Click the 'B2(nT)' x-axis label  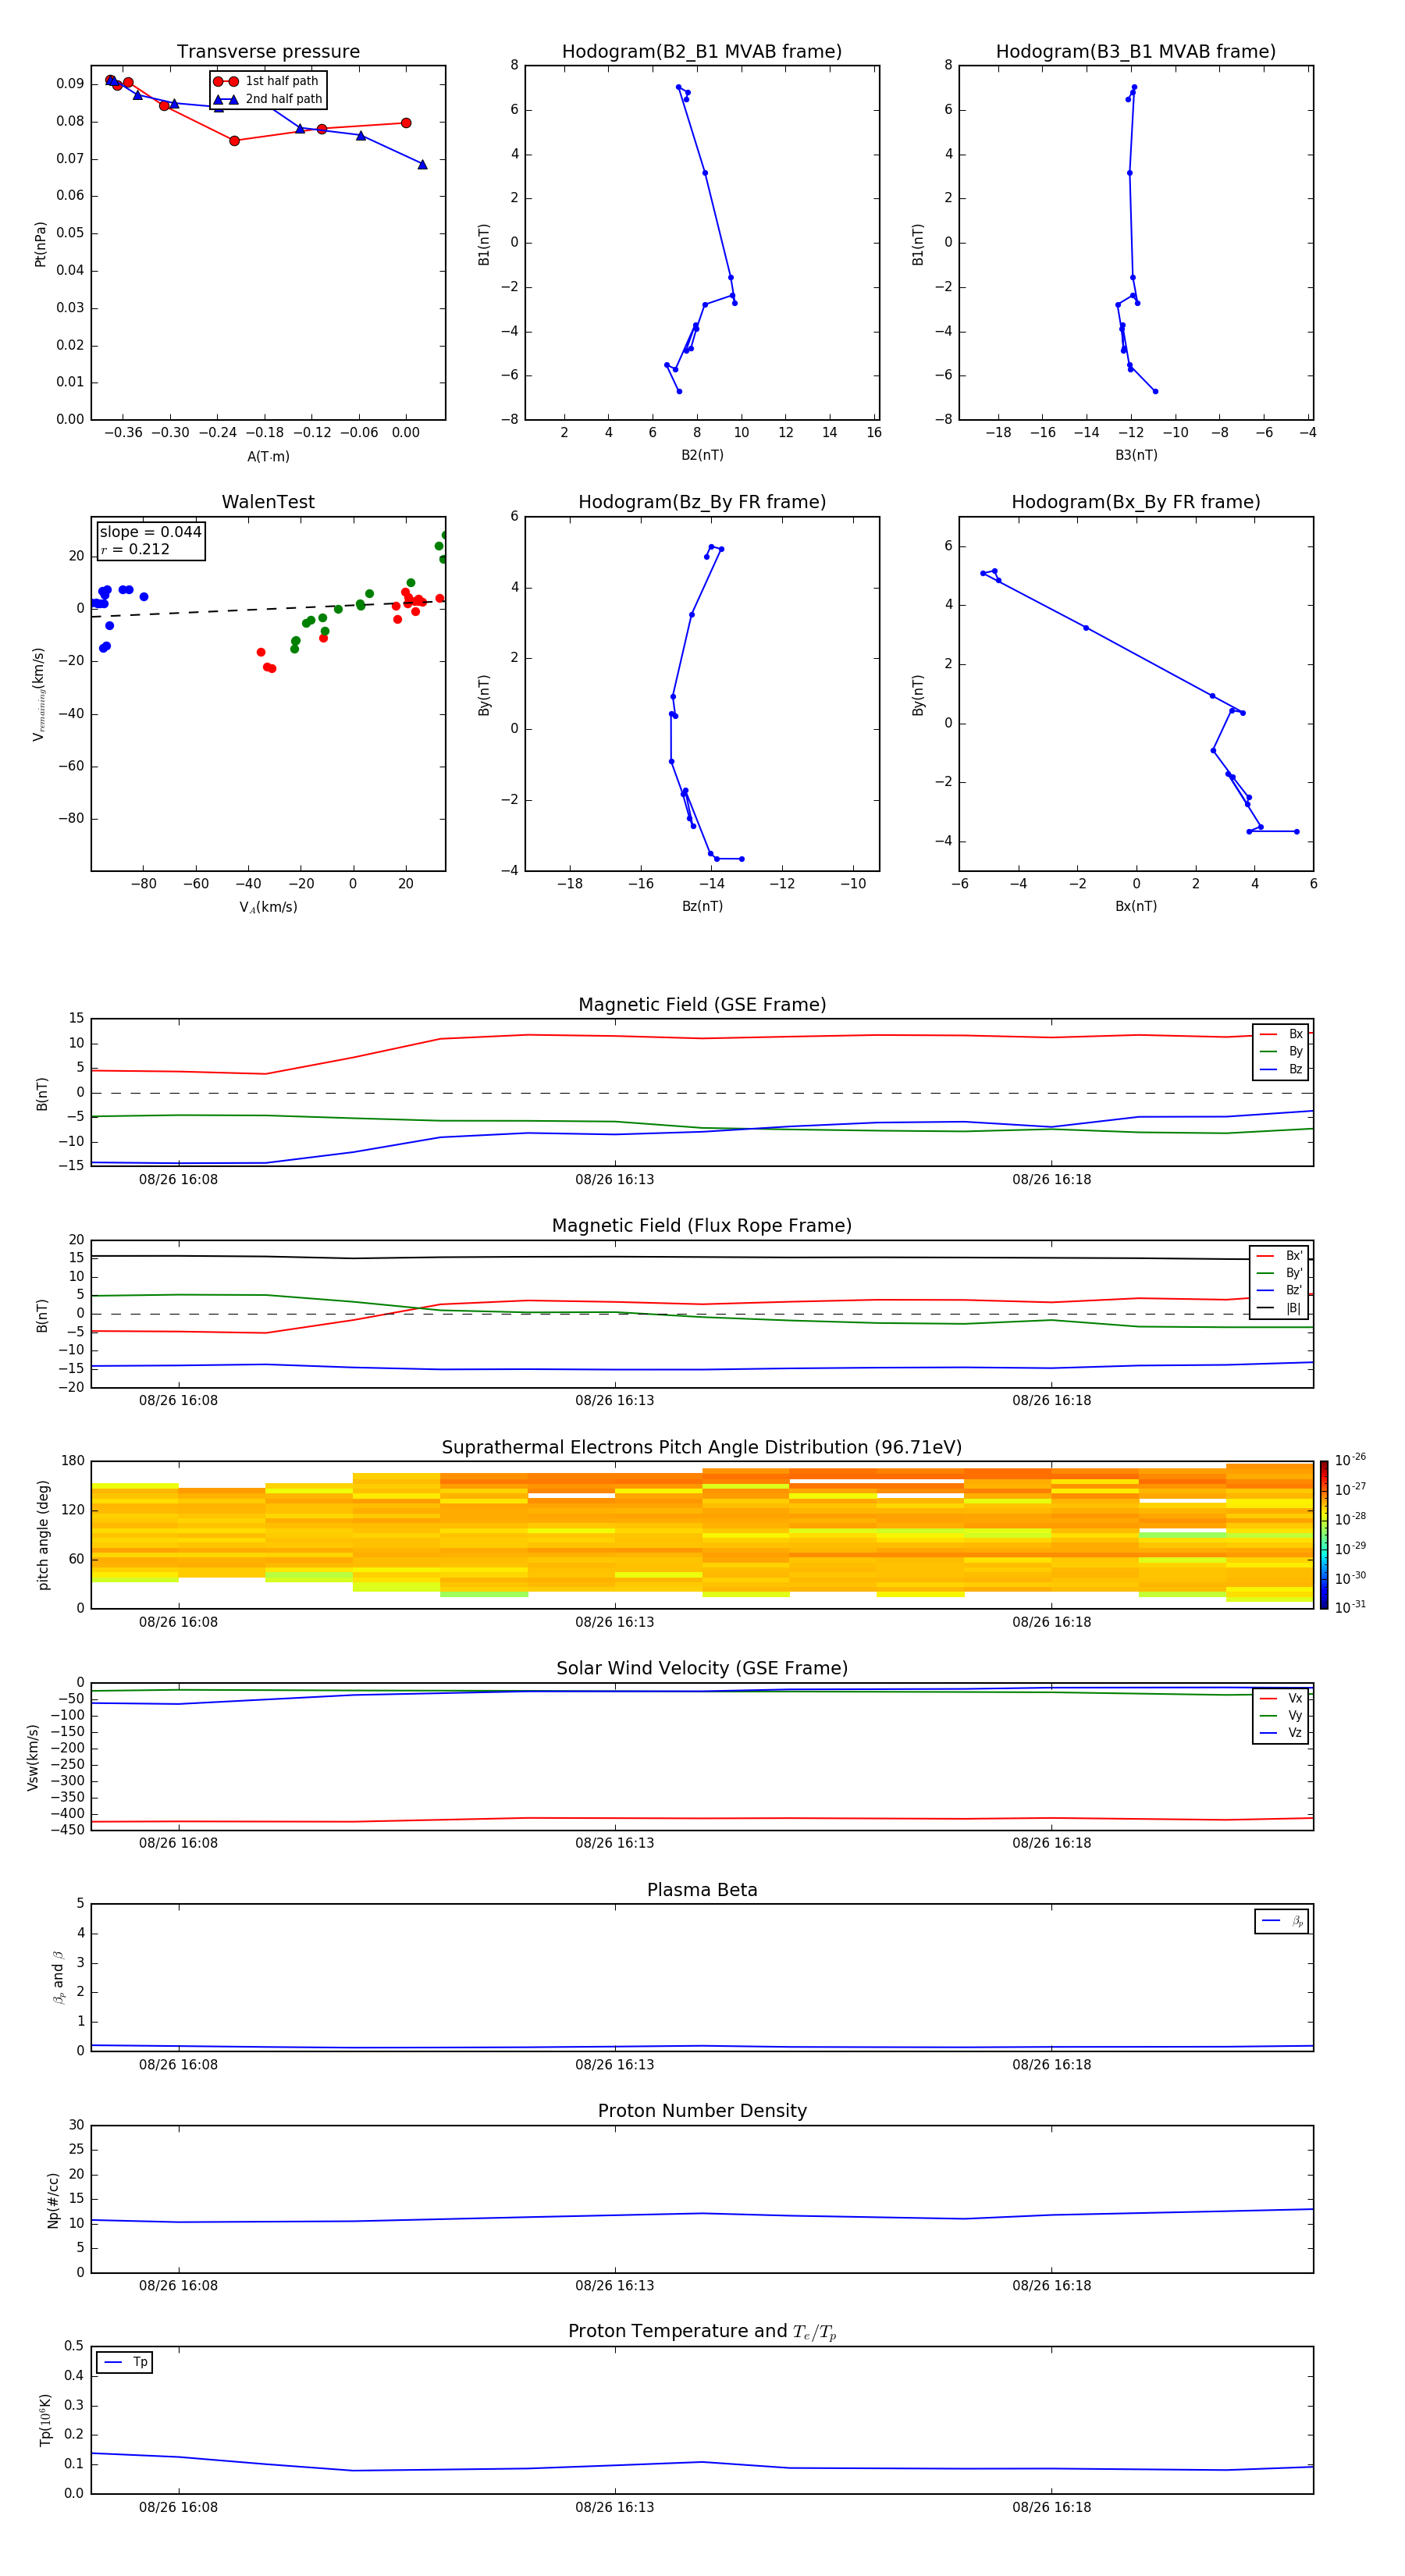(x=702, y=455)
